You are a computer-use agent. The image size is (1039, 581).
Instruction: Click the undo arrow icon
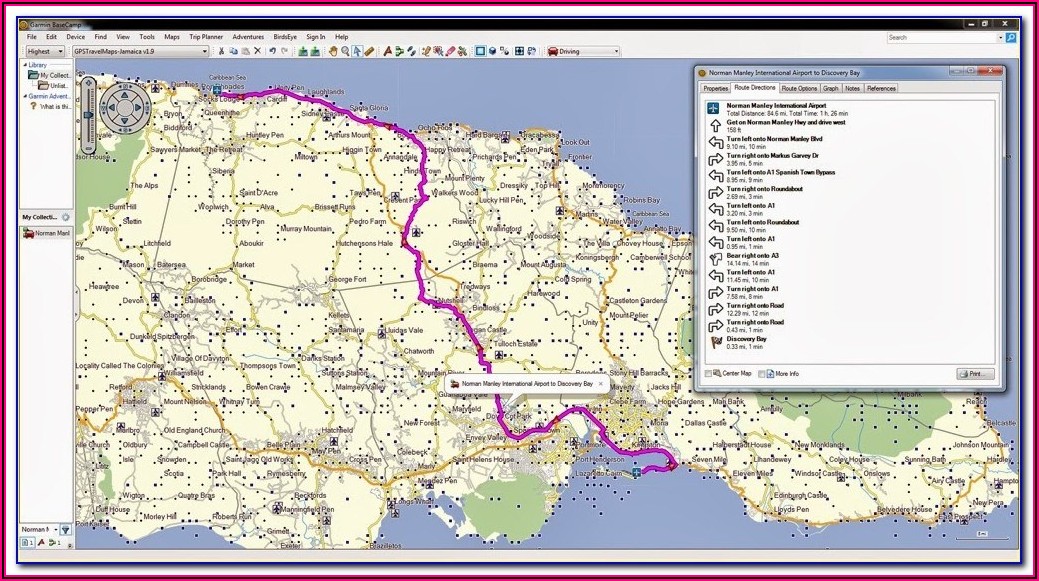[270, 51]
